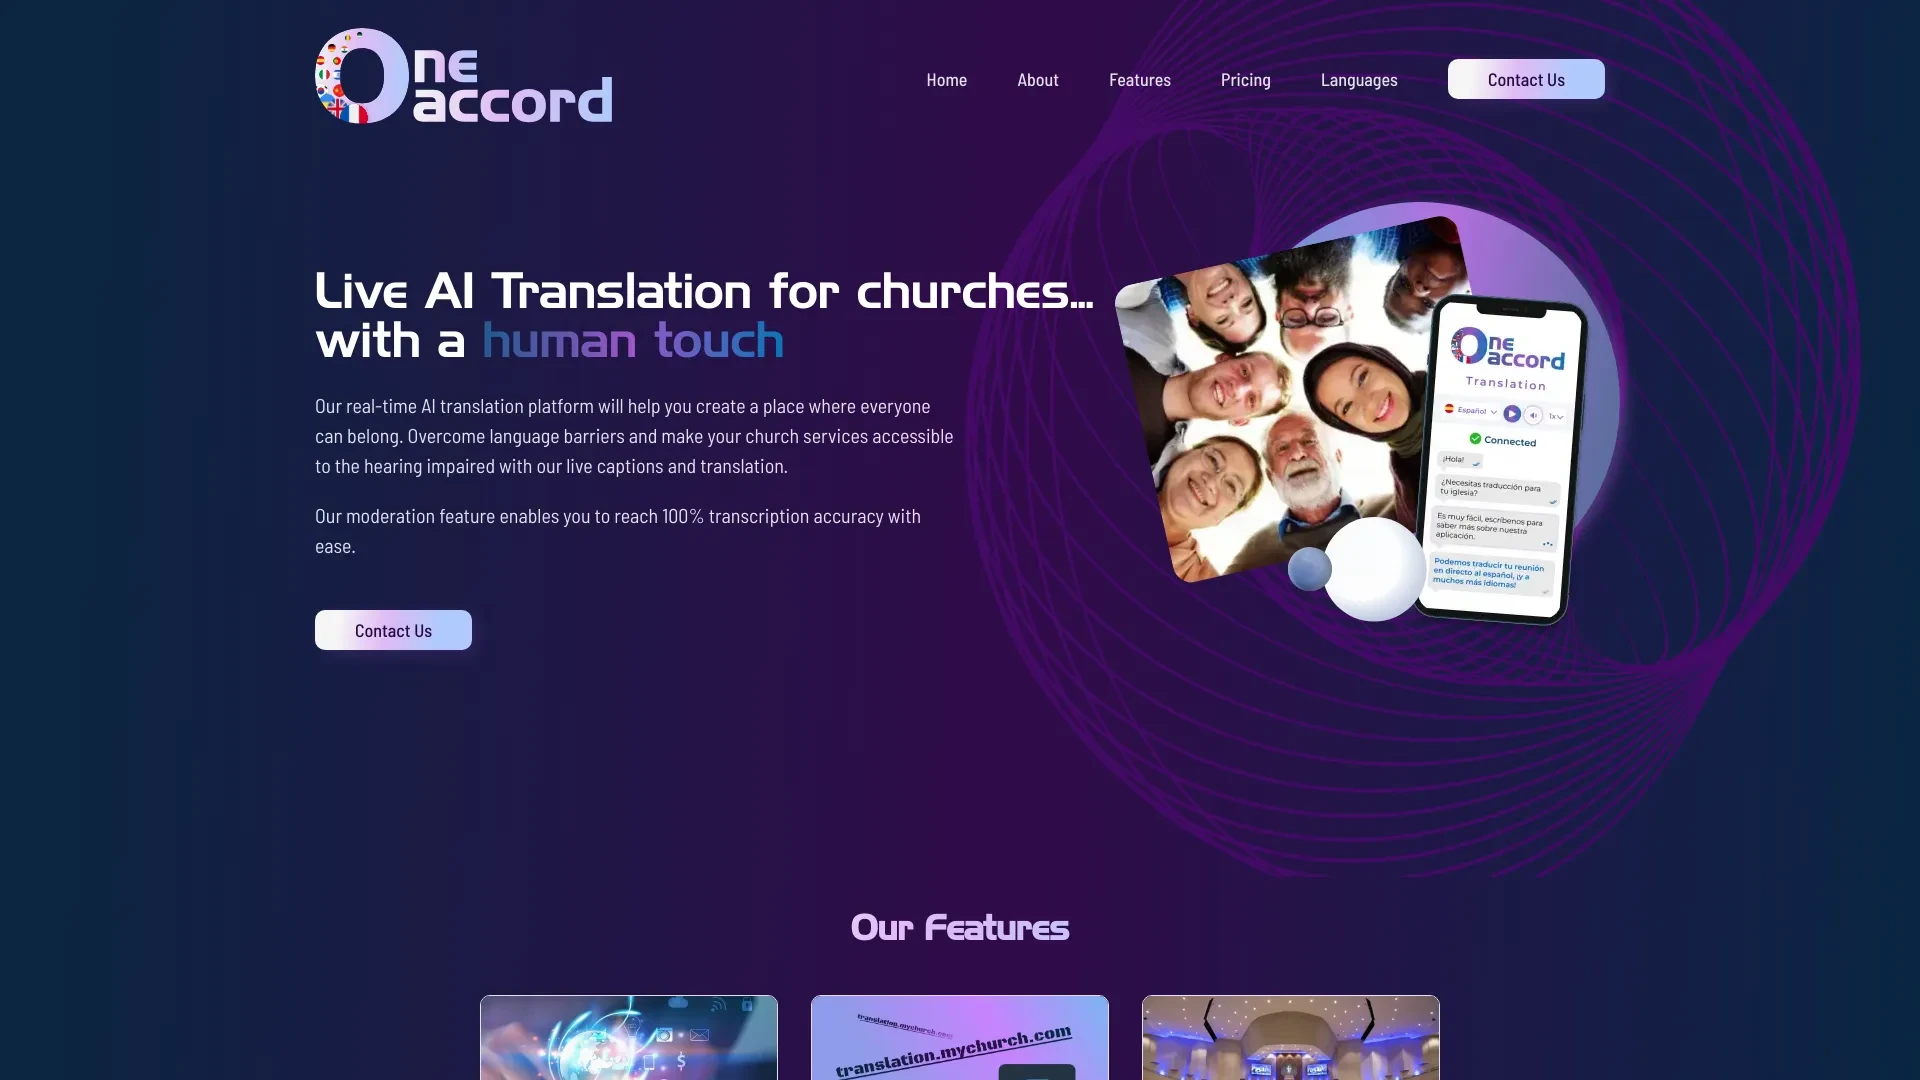The width and height of the screenshot is (1920, 1080).
Task: Expand the Features navigation dropdown
Action: [x=1139, y=79]
